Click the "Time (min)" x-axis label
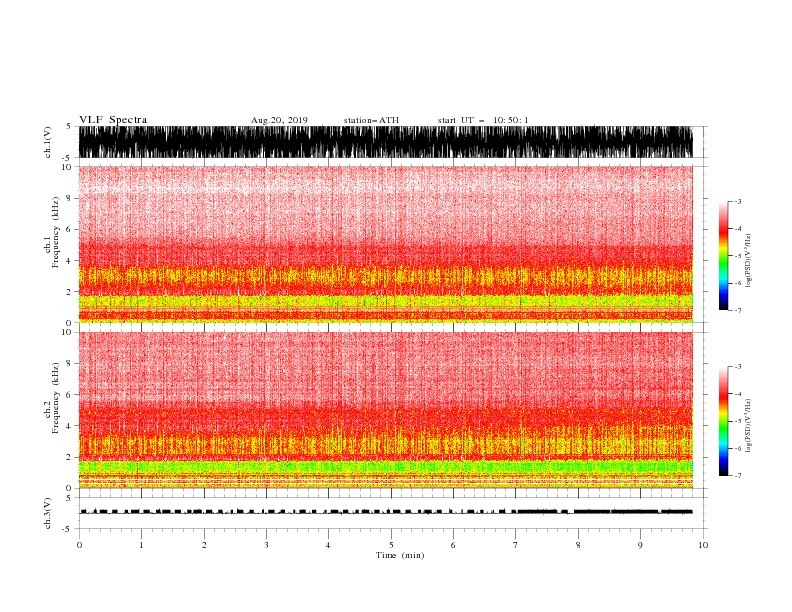Viewport: 792px width, 612px height. click(400, 555)
